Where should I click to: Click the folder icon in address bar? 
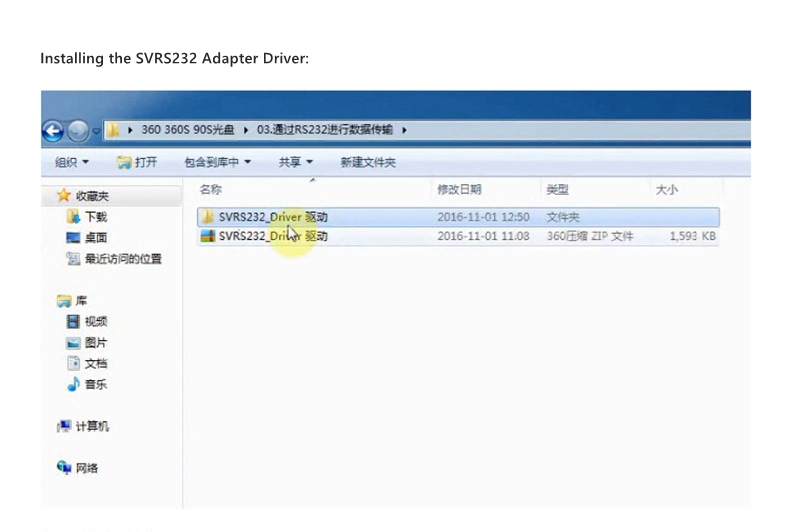(x=113, y=130)
